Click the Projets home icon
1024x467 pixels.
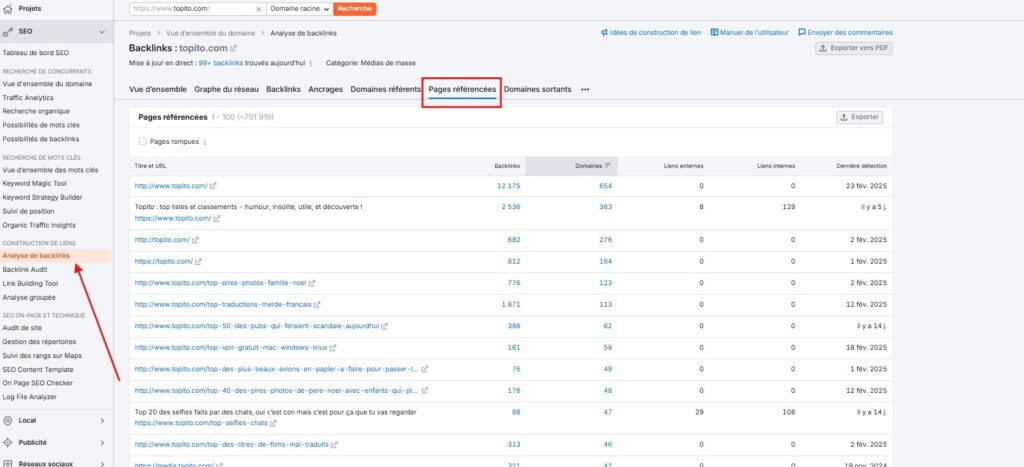click(x=8, y=9)
